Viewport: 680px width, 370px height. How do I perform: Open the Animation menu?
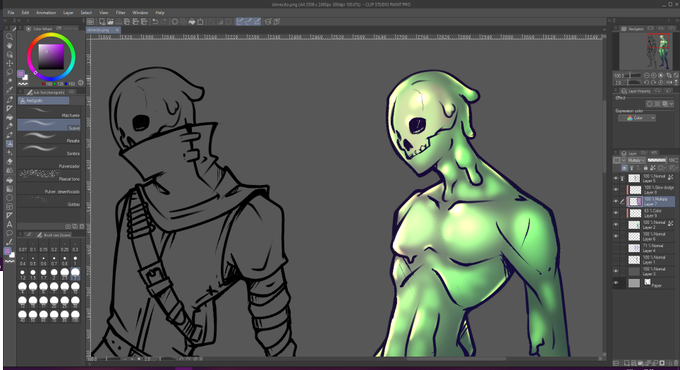click(x=46, y=13)
